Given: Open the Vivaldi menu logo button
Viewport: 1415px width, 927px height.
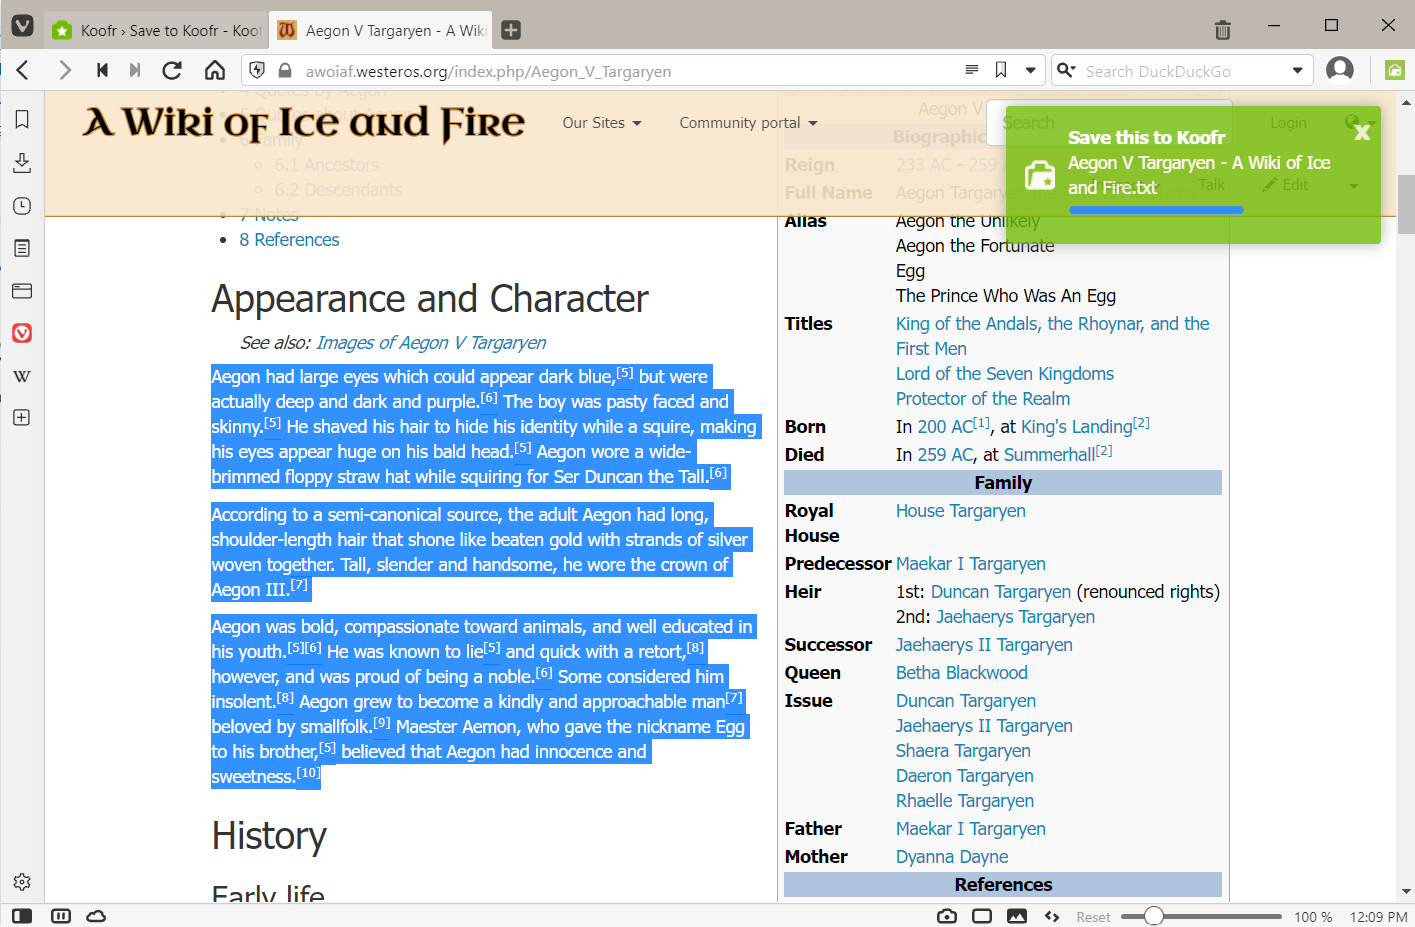Looking at the screenshot, I should (x=22, y=26).
